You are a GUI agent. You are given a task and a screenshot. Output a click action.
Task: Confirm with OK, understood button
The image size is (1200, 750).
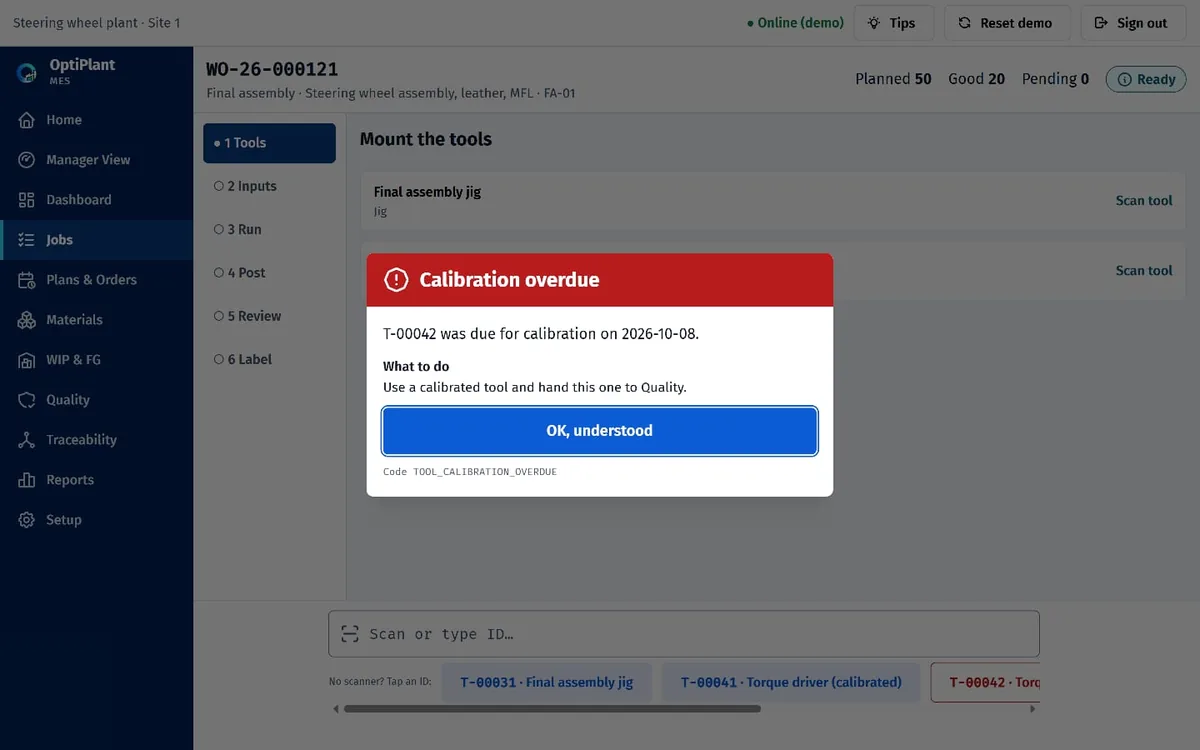click(600, 431)
